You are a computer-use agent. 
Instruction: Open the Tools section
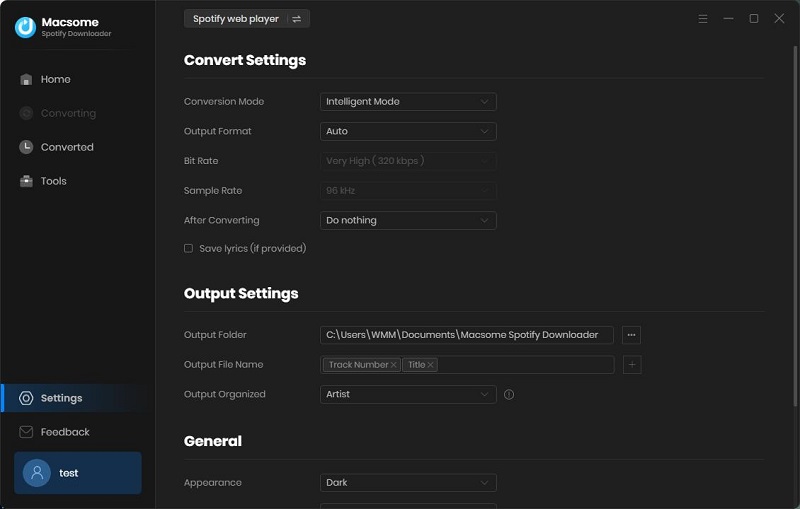[53, 181]
